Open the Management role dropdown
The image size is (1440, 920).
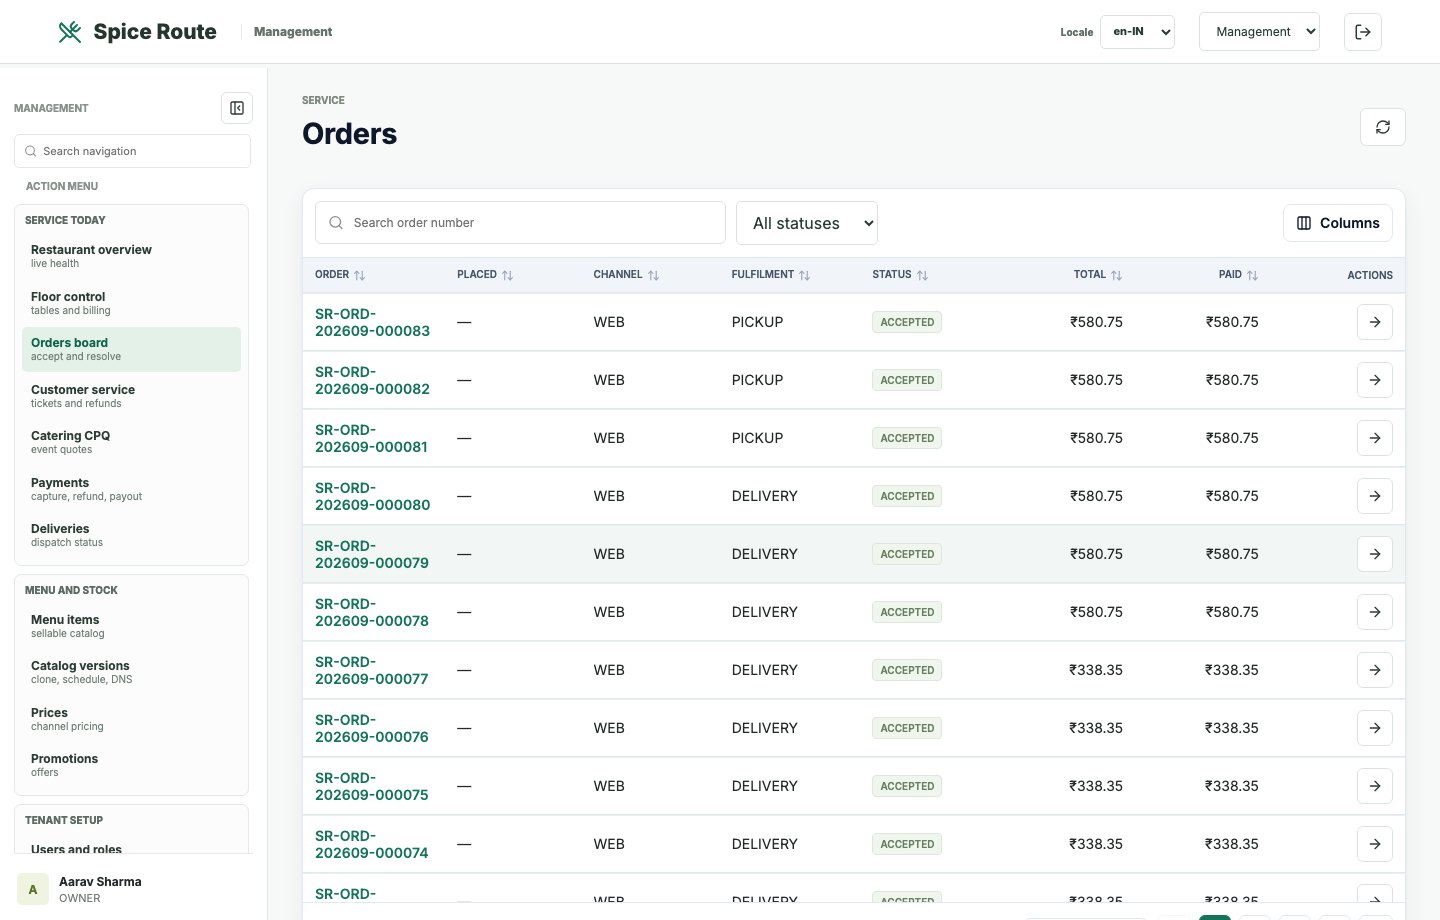[x=1259, y=32]
